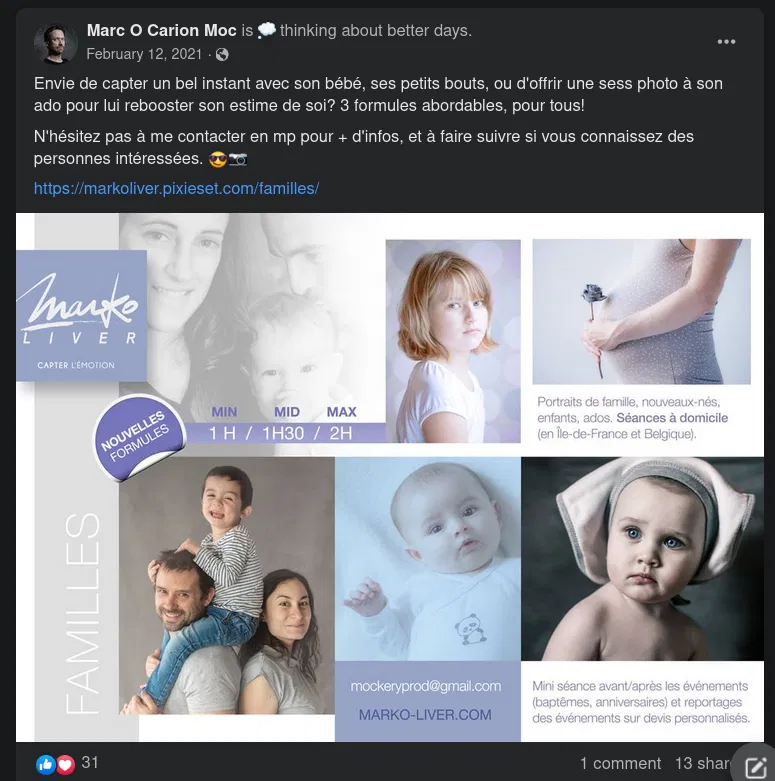The width and height of the screenshot is (775, 781).
Task: Open the 13 shares link
Action: [x=702, y=763]
